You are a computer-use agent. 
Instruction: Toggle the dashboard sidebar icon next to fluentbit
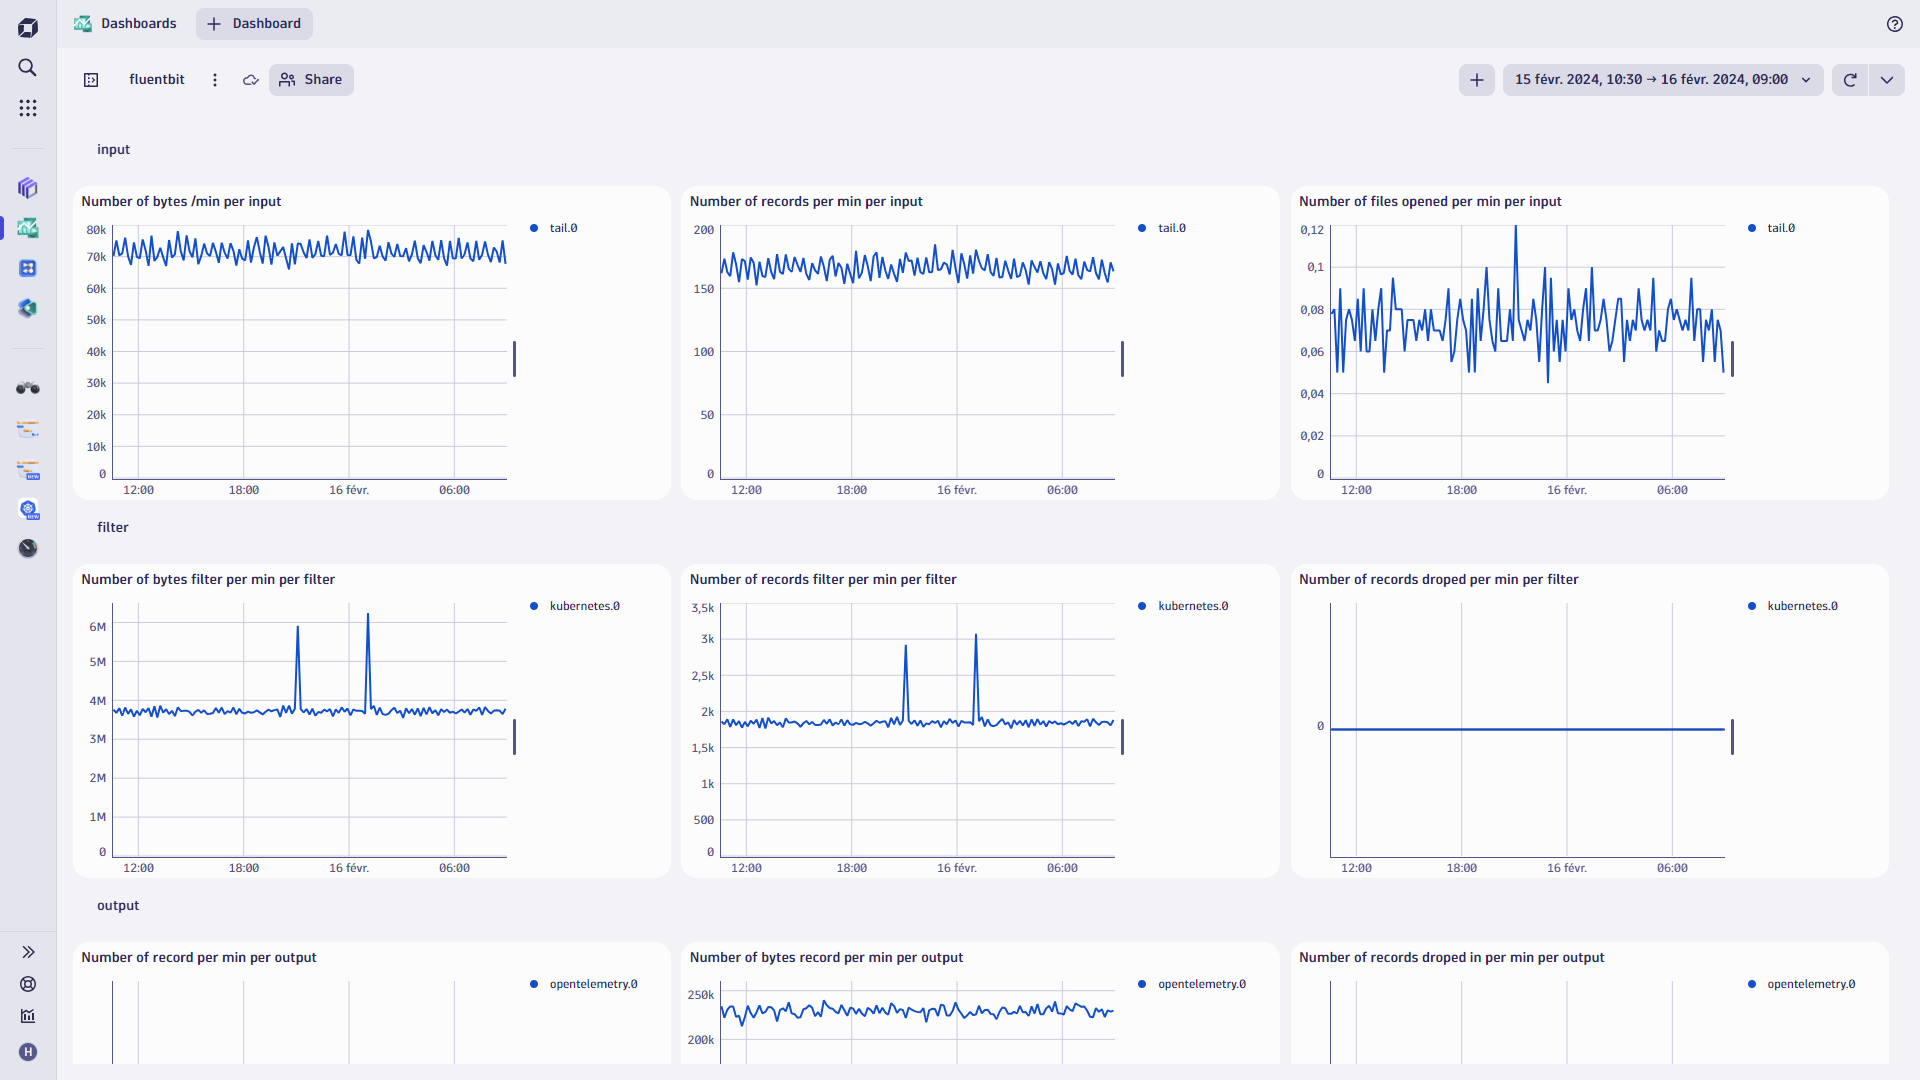(90, 79)
